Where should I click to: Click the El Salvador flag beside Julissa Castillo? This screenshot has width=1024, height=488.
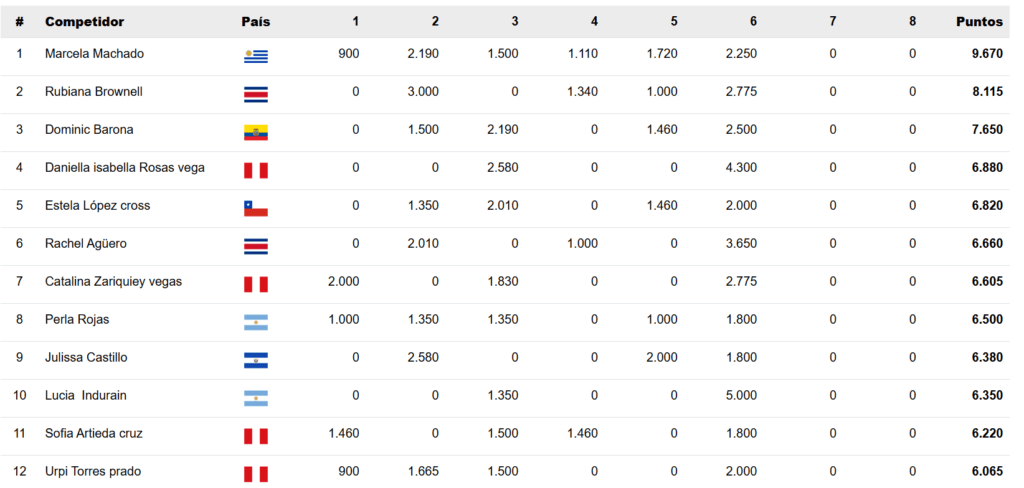click(256, 360)
